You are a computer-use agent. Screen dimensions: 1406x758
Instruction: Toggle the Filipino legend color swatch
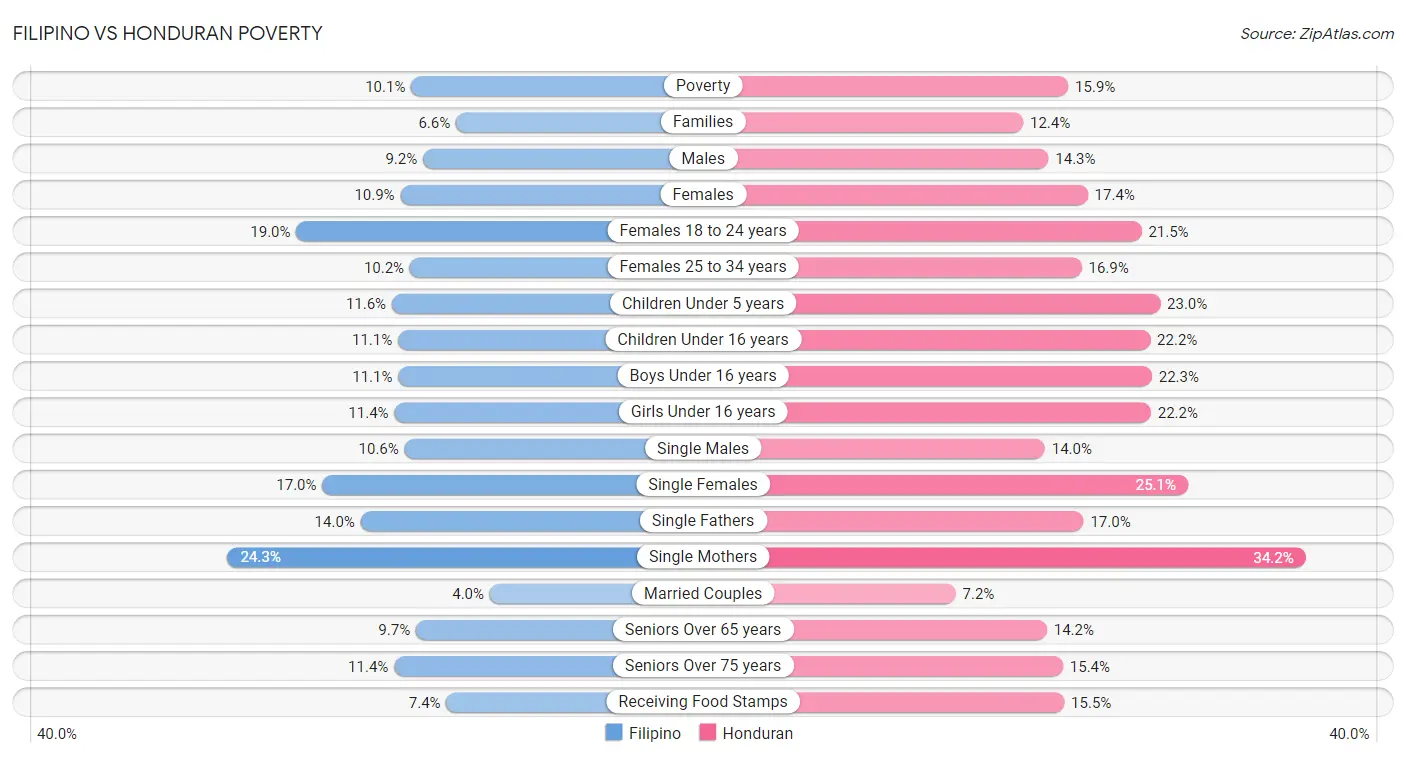click(613, 733)
